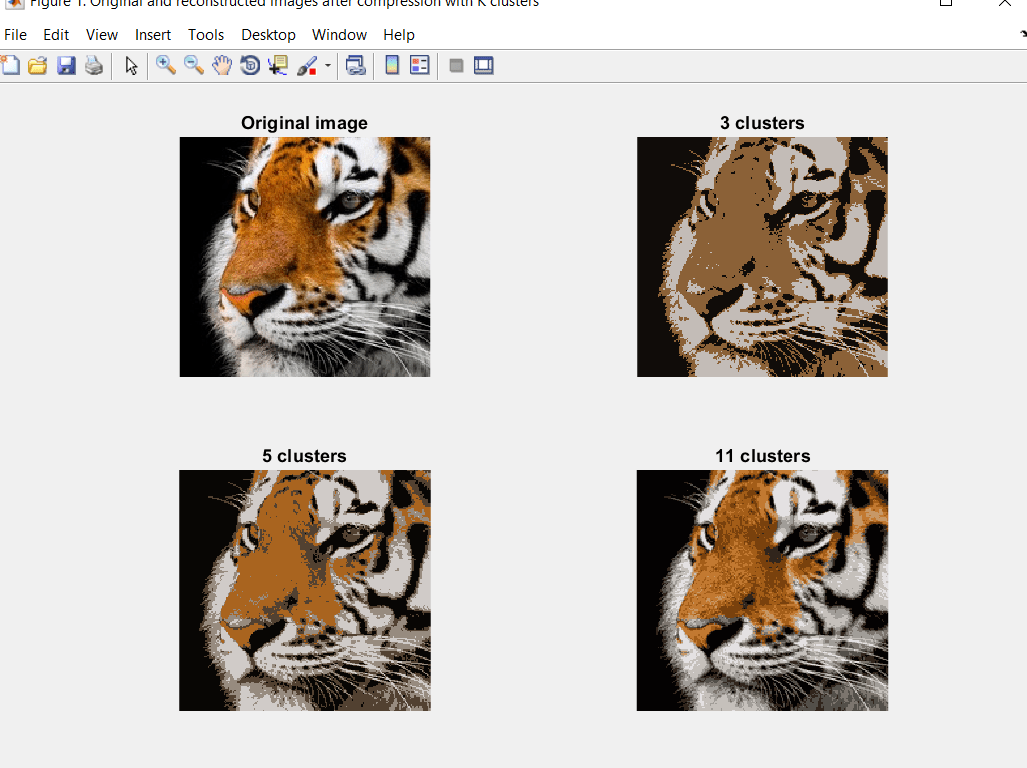Open the Tools menu

pos(206,35)
